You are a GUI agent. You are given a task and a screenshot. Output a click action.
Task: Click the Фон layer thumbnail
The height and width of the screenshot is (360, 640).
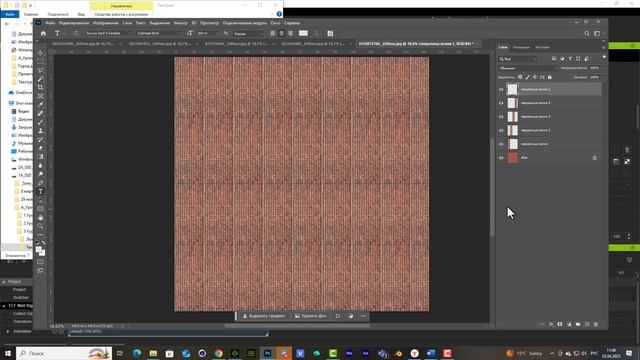tap(512, 158)
